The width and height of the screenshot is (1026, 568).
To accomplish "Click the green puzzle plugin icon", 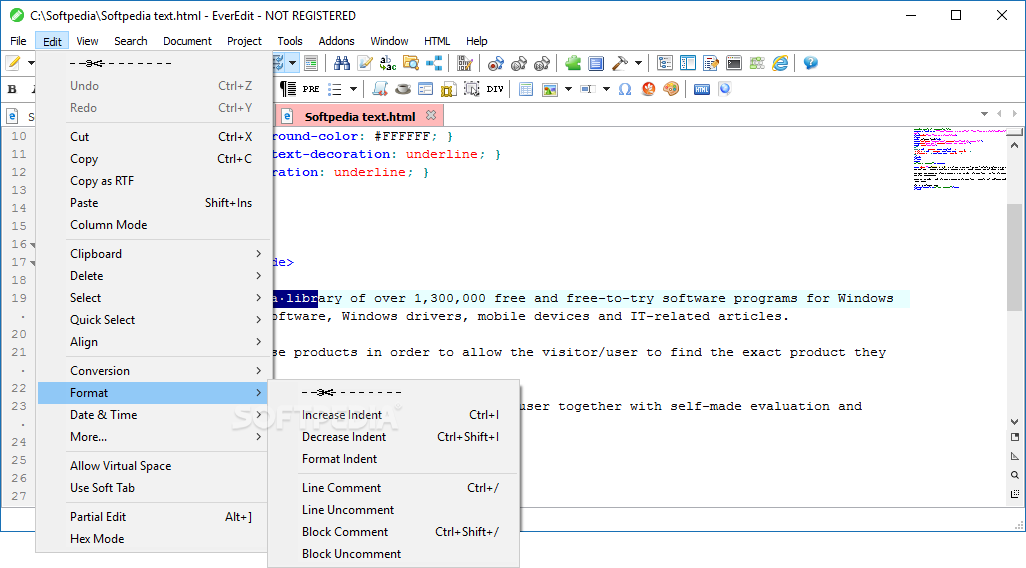I will [573, 63].
